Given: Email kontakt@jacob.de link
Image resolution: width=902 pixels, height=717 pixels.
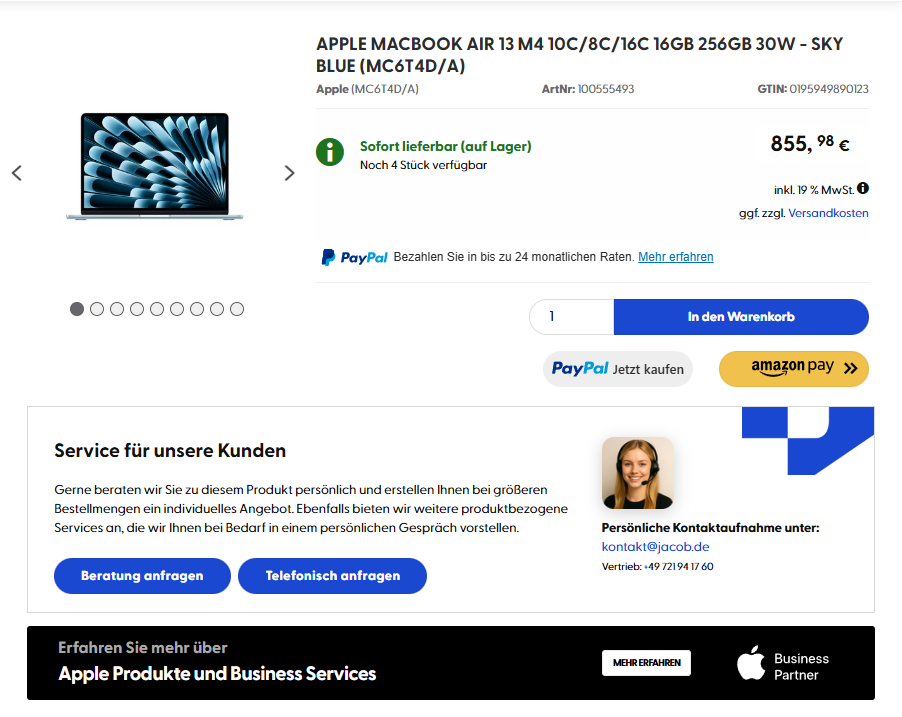Looking at the screenshot, I should coord(655,547).
